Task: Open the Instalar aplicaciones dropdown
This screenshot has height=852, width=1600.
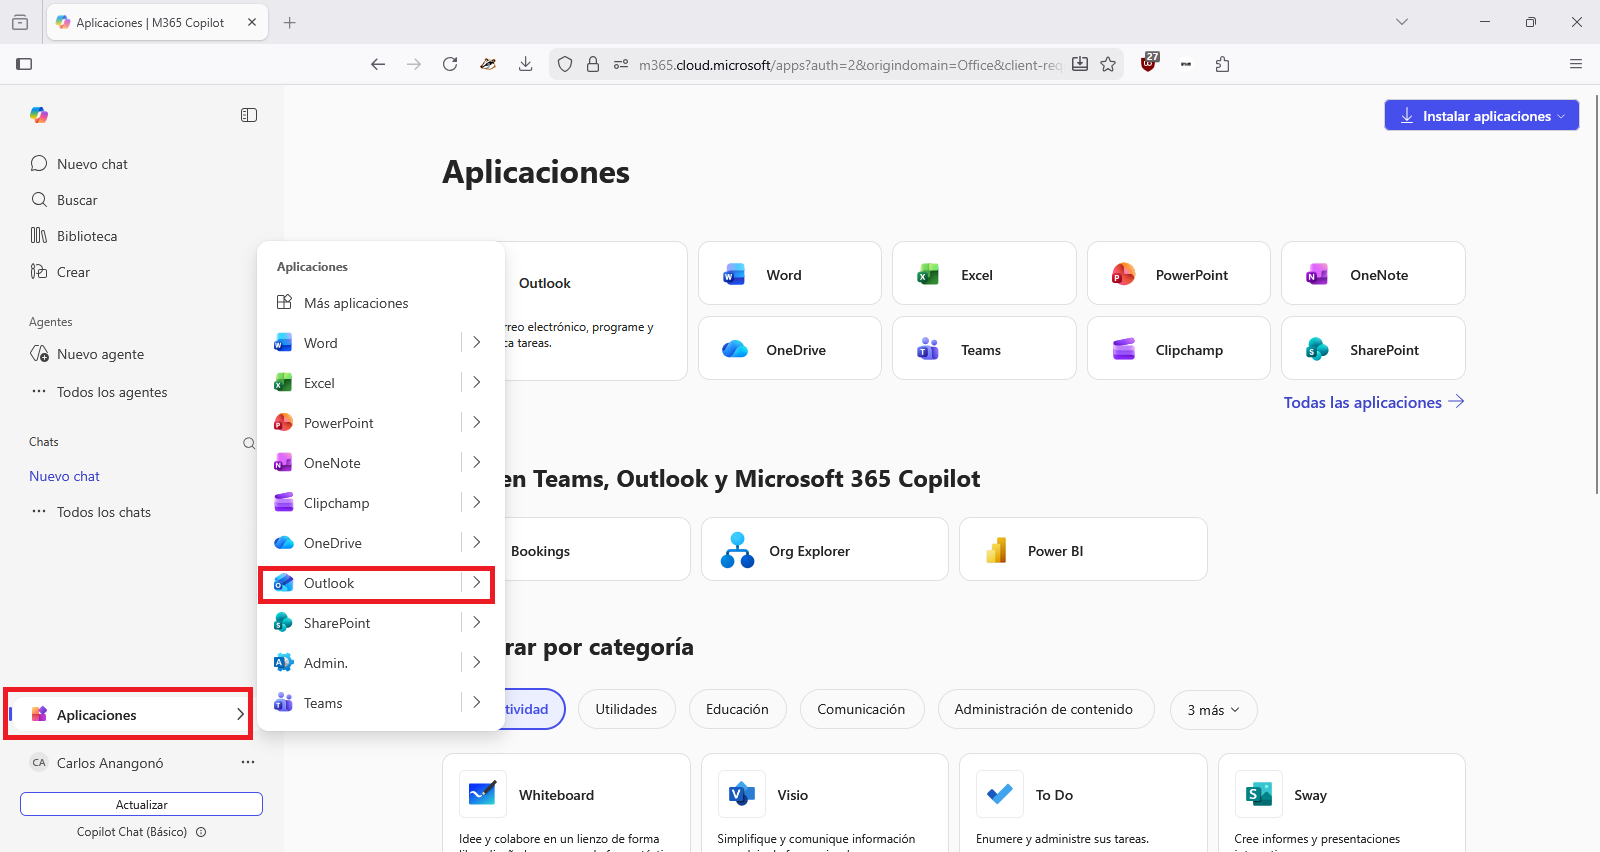Action: pyautogui.click(x=1481, y=115)
